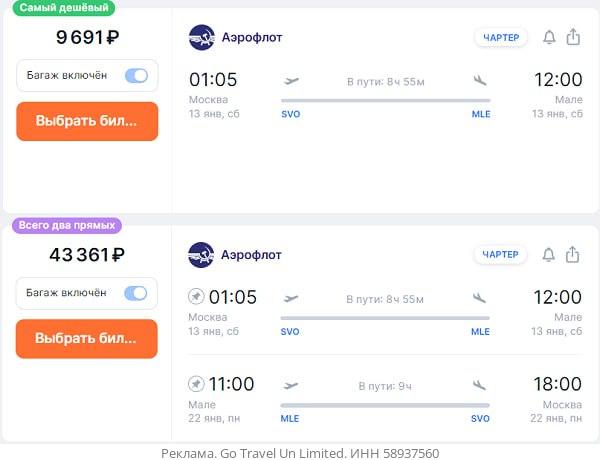
Task: Toggle baggage included on the 43 361₽ ticket
Action: tap(136, 293)
